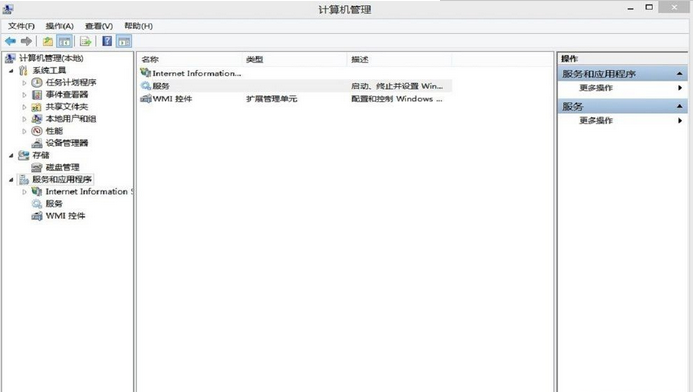Sort list by 描述 column header
This screenshot has height=392, width=693.
click(x=400, y=60)
